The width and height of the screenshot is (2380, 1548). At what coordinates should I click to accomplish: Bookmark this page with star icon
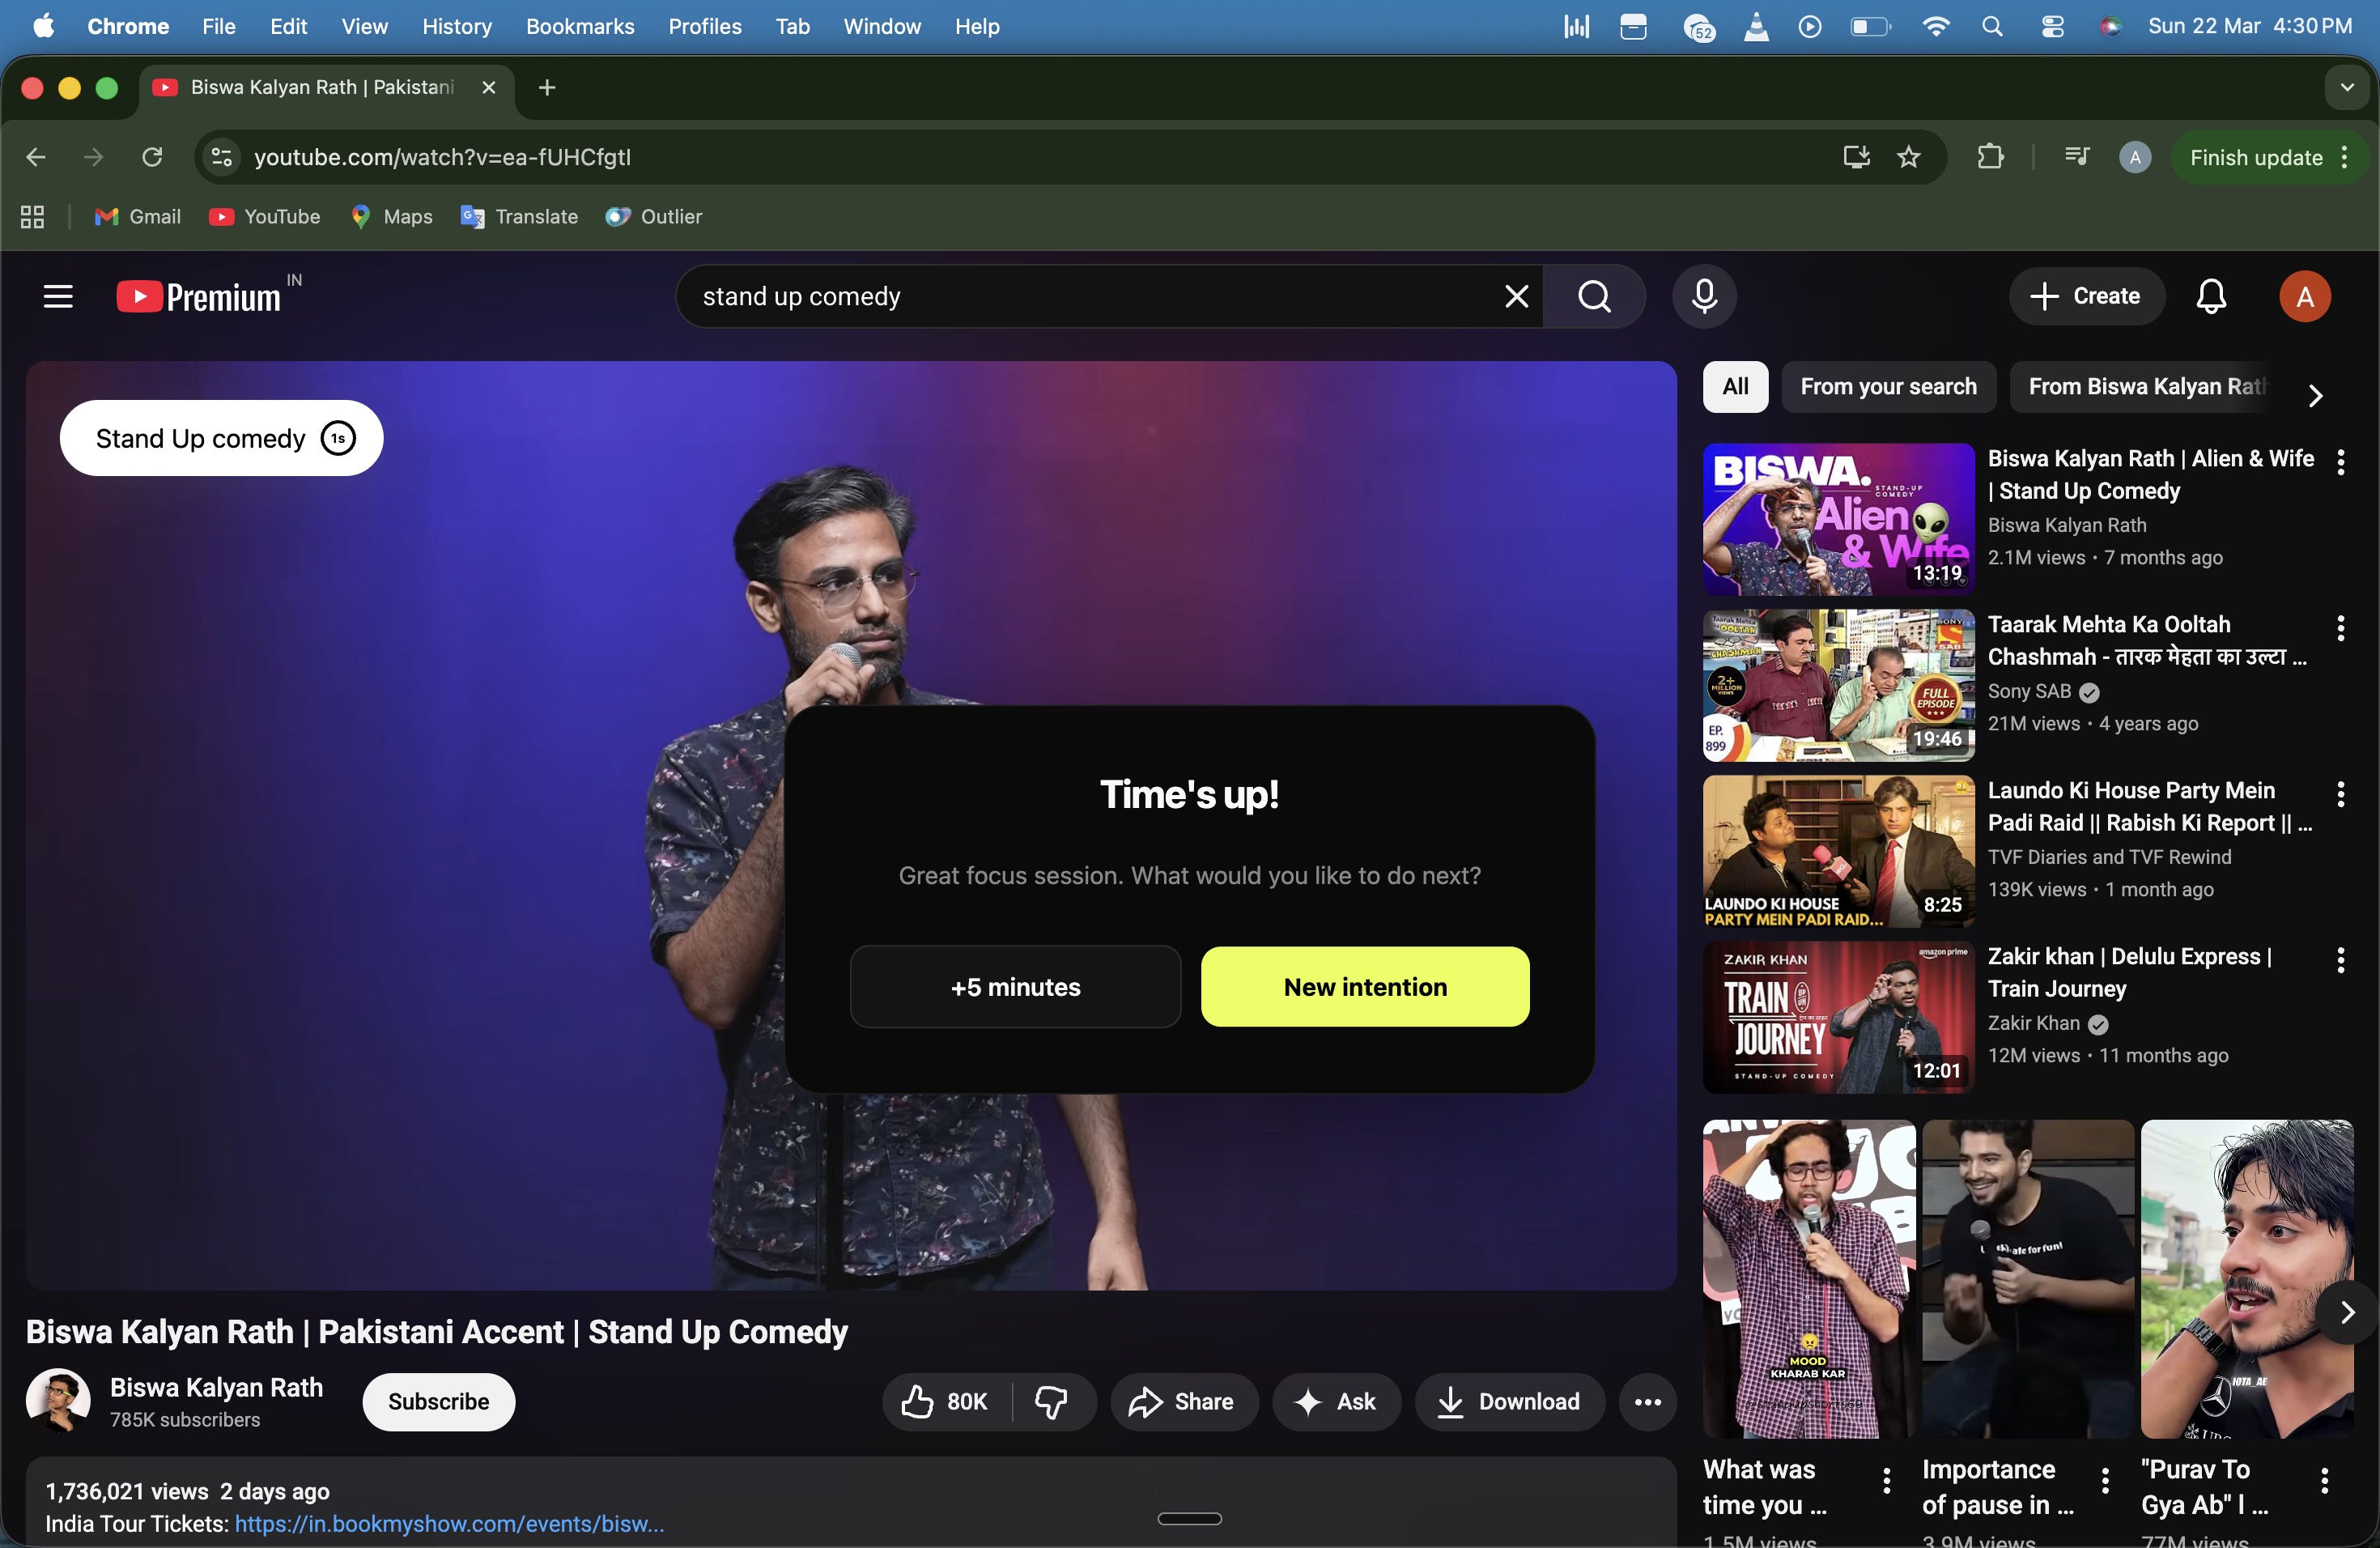[x=1908, y=157]
